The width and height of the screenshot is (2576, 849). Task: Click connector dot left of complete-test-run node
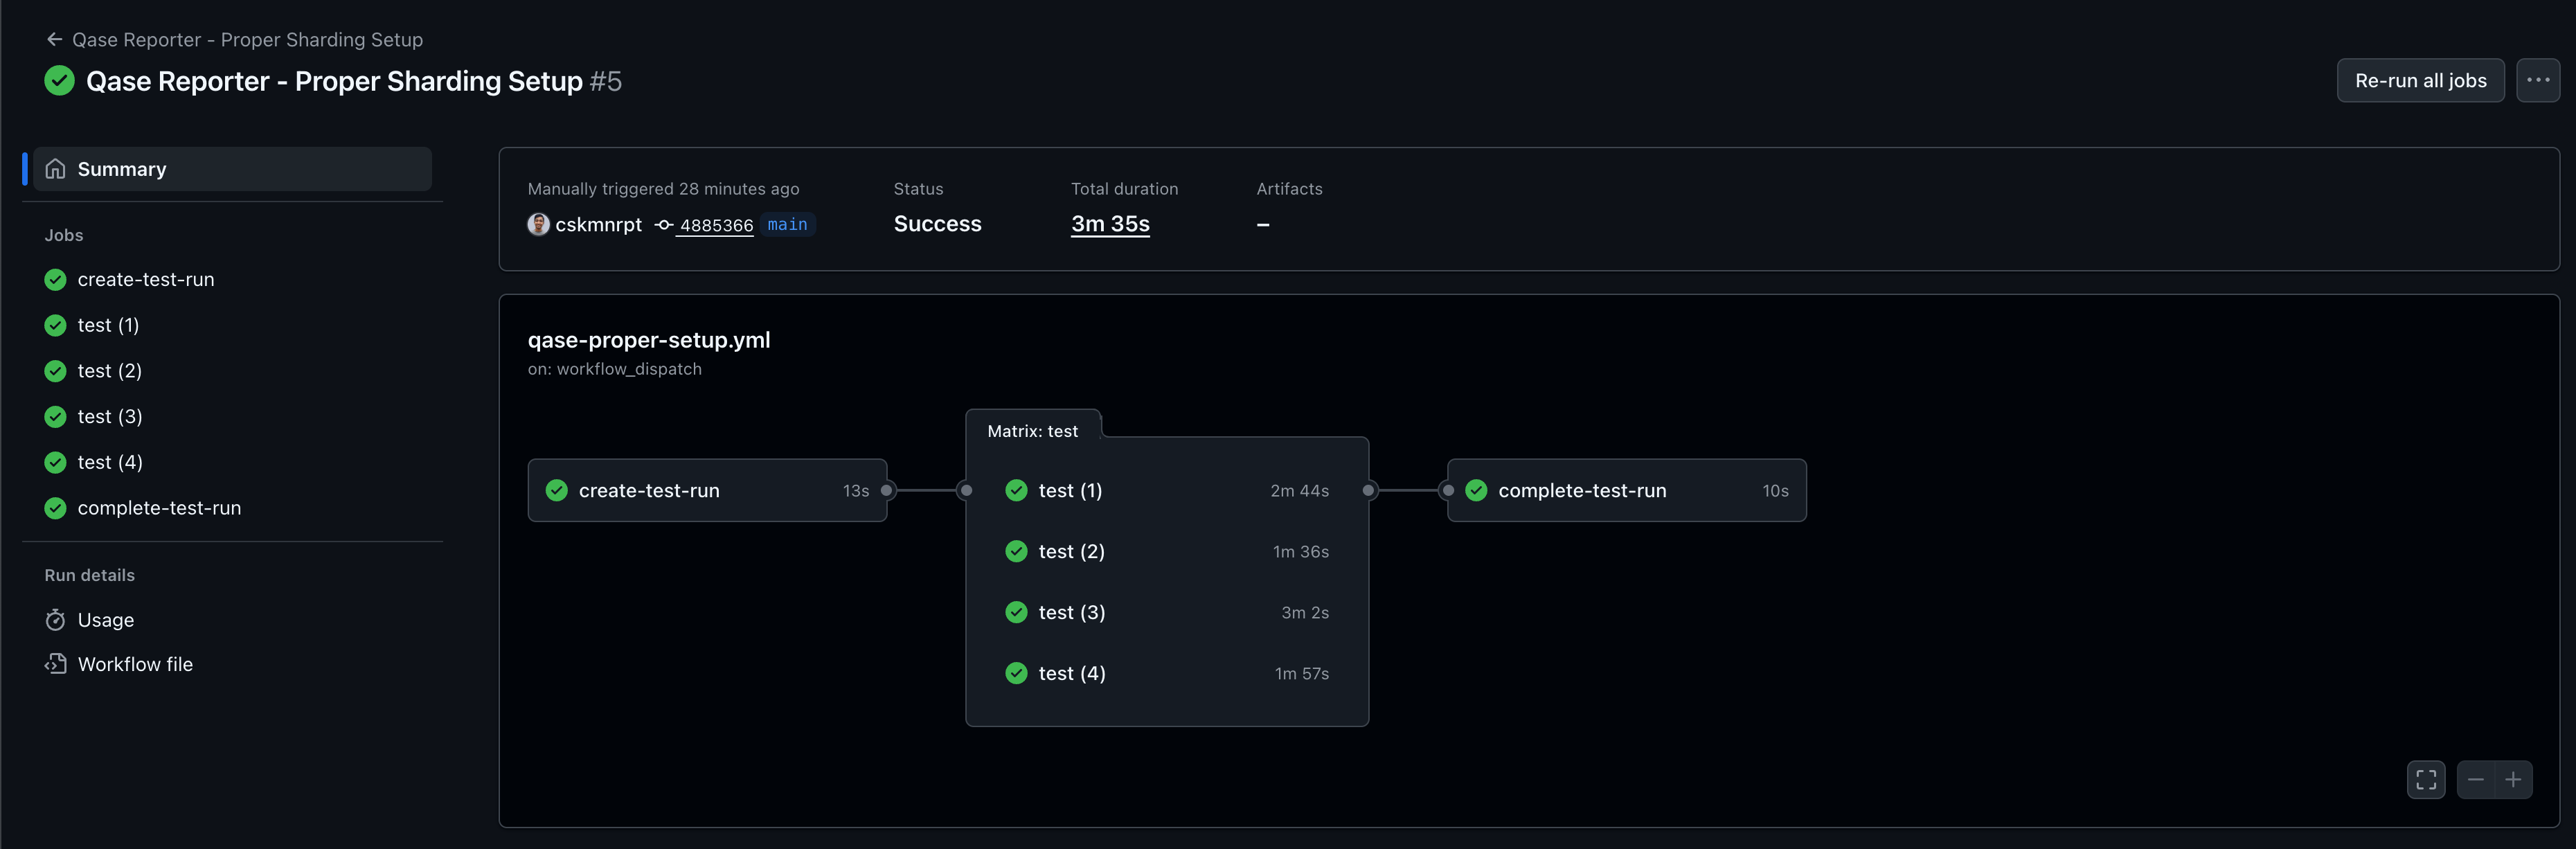click(x=1448, y=490)
